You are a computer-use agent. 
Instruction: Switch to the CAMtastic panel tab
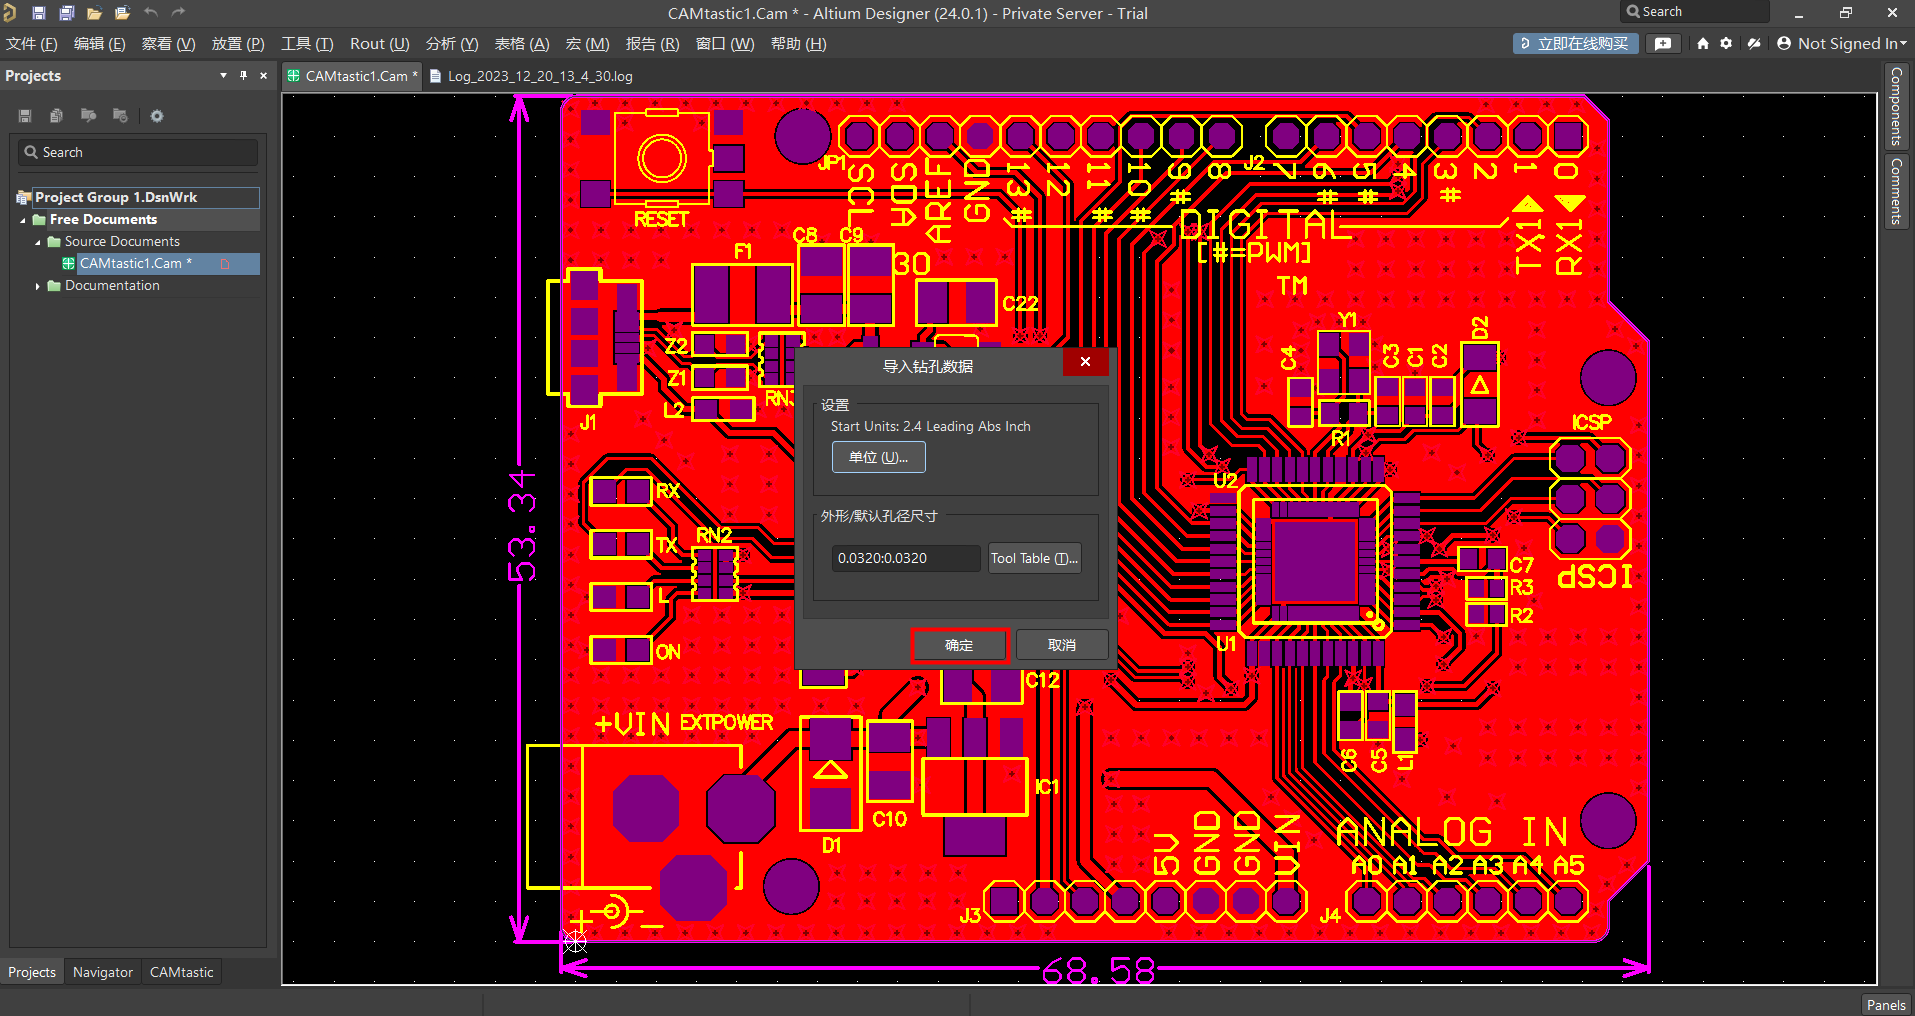181,972
